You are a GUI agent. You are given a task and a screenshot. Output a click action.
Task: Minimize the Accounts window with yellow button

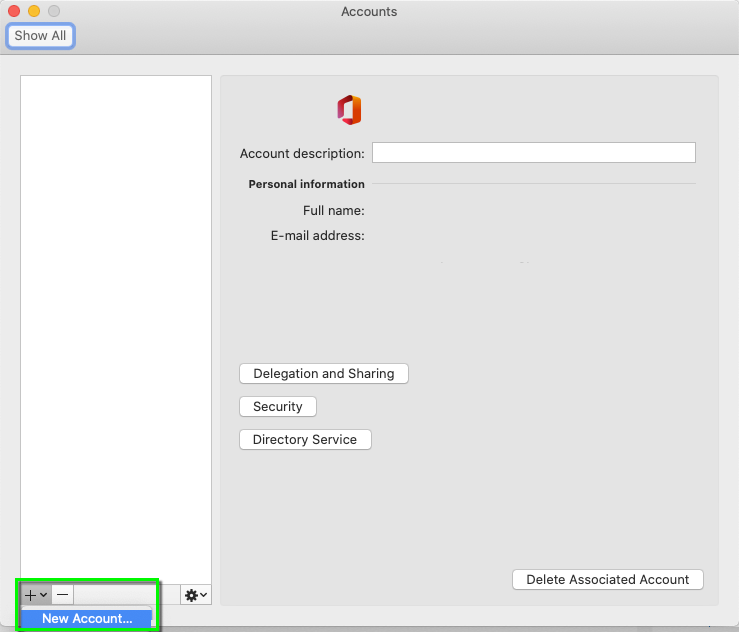[34, 11]
